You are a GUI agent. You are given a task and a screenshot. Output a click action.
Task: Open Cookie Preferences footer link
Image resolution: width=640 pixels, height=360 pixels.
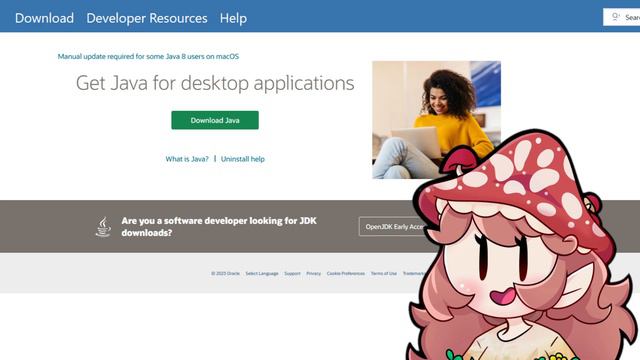coord(346,273)
